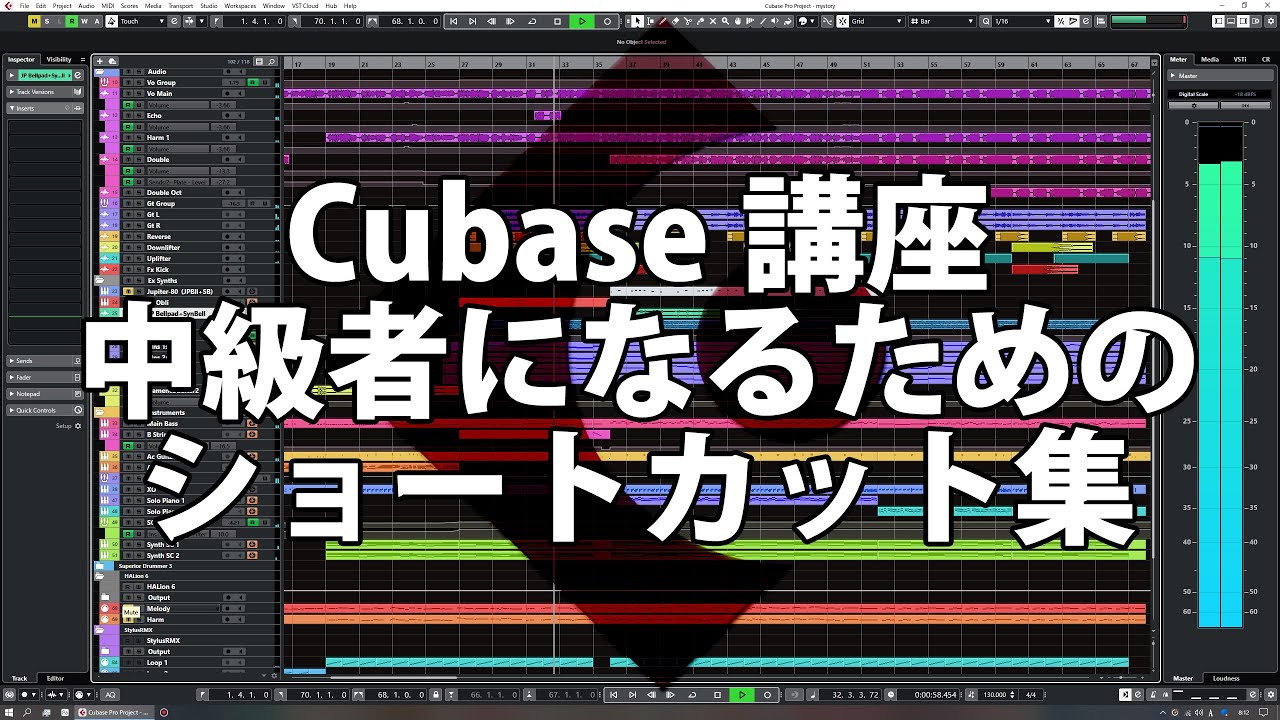Viewport: 1280px width, 720px height.
Task: Expand Sends inspector section
Action: coord(45,360)
